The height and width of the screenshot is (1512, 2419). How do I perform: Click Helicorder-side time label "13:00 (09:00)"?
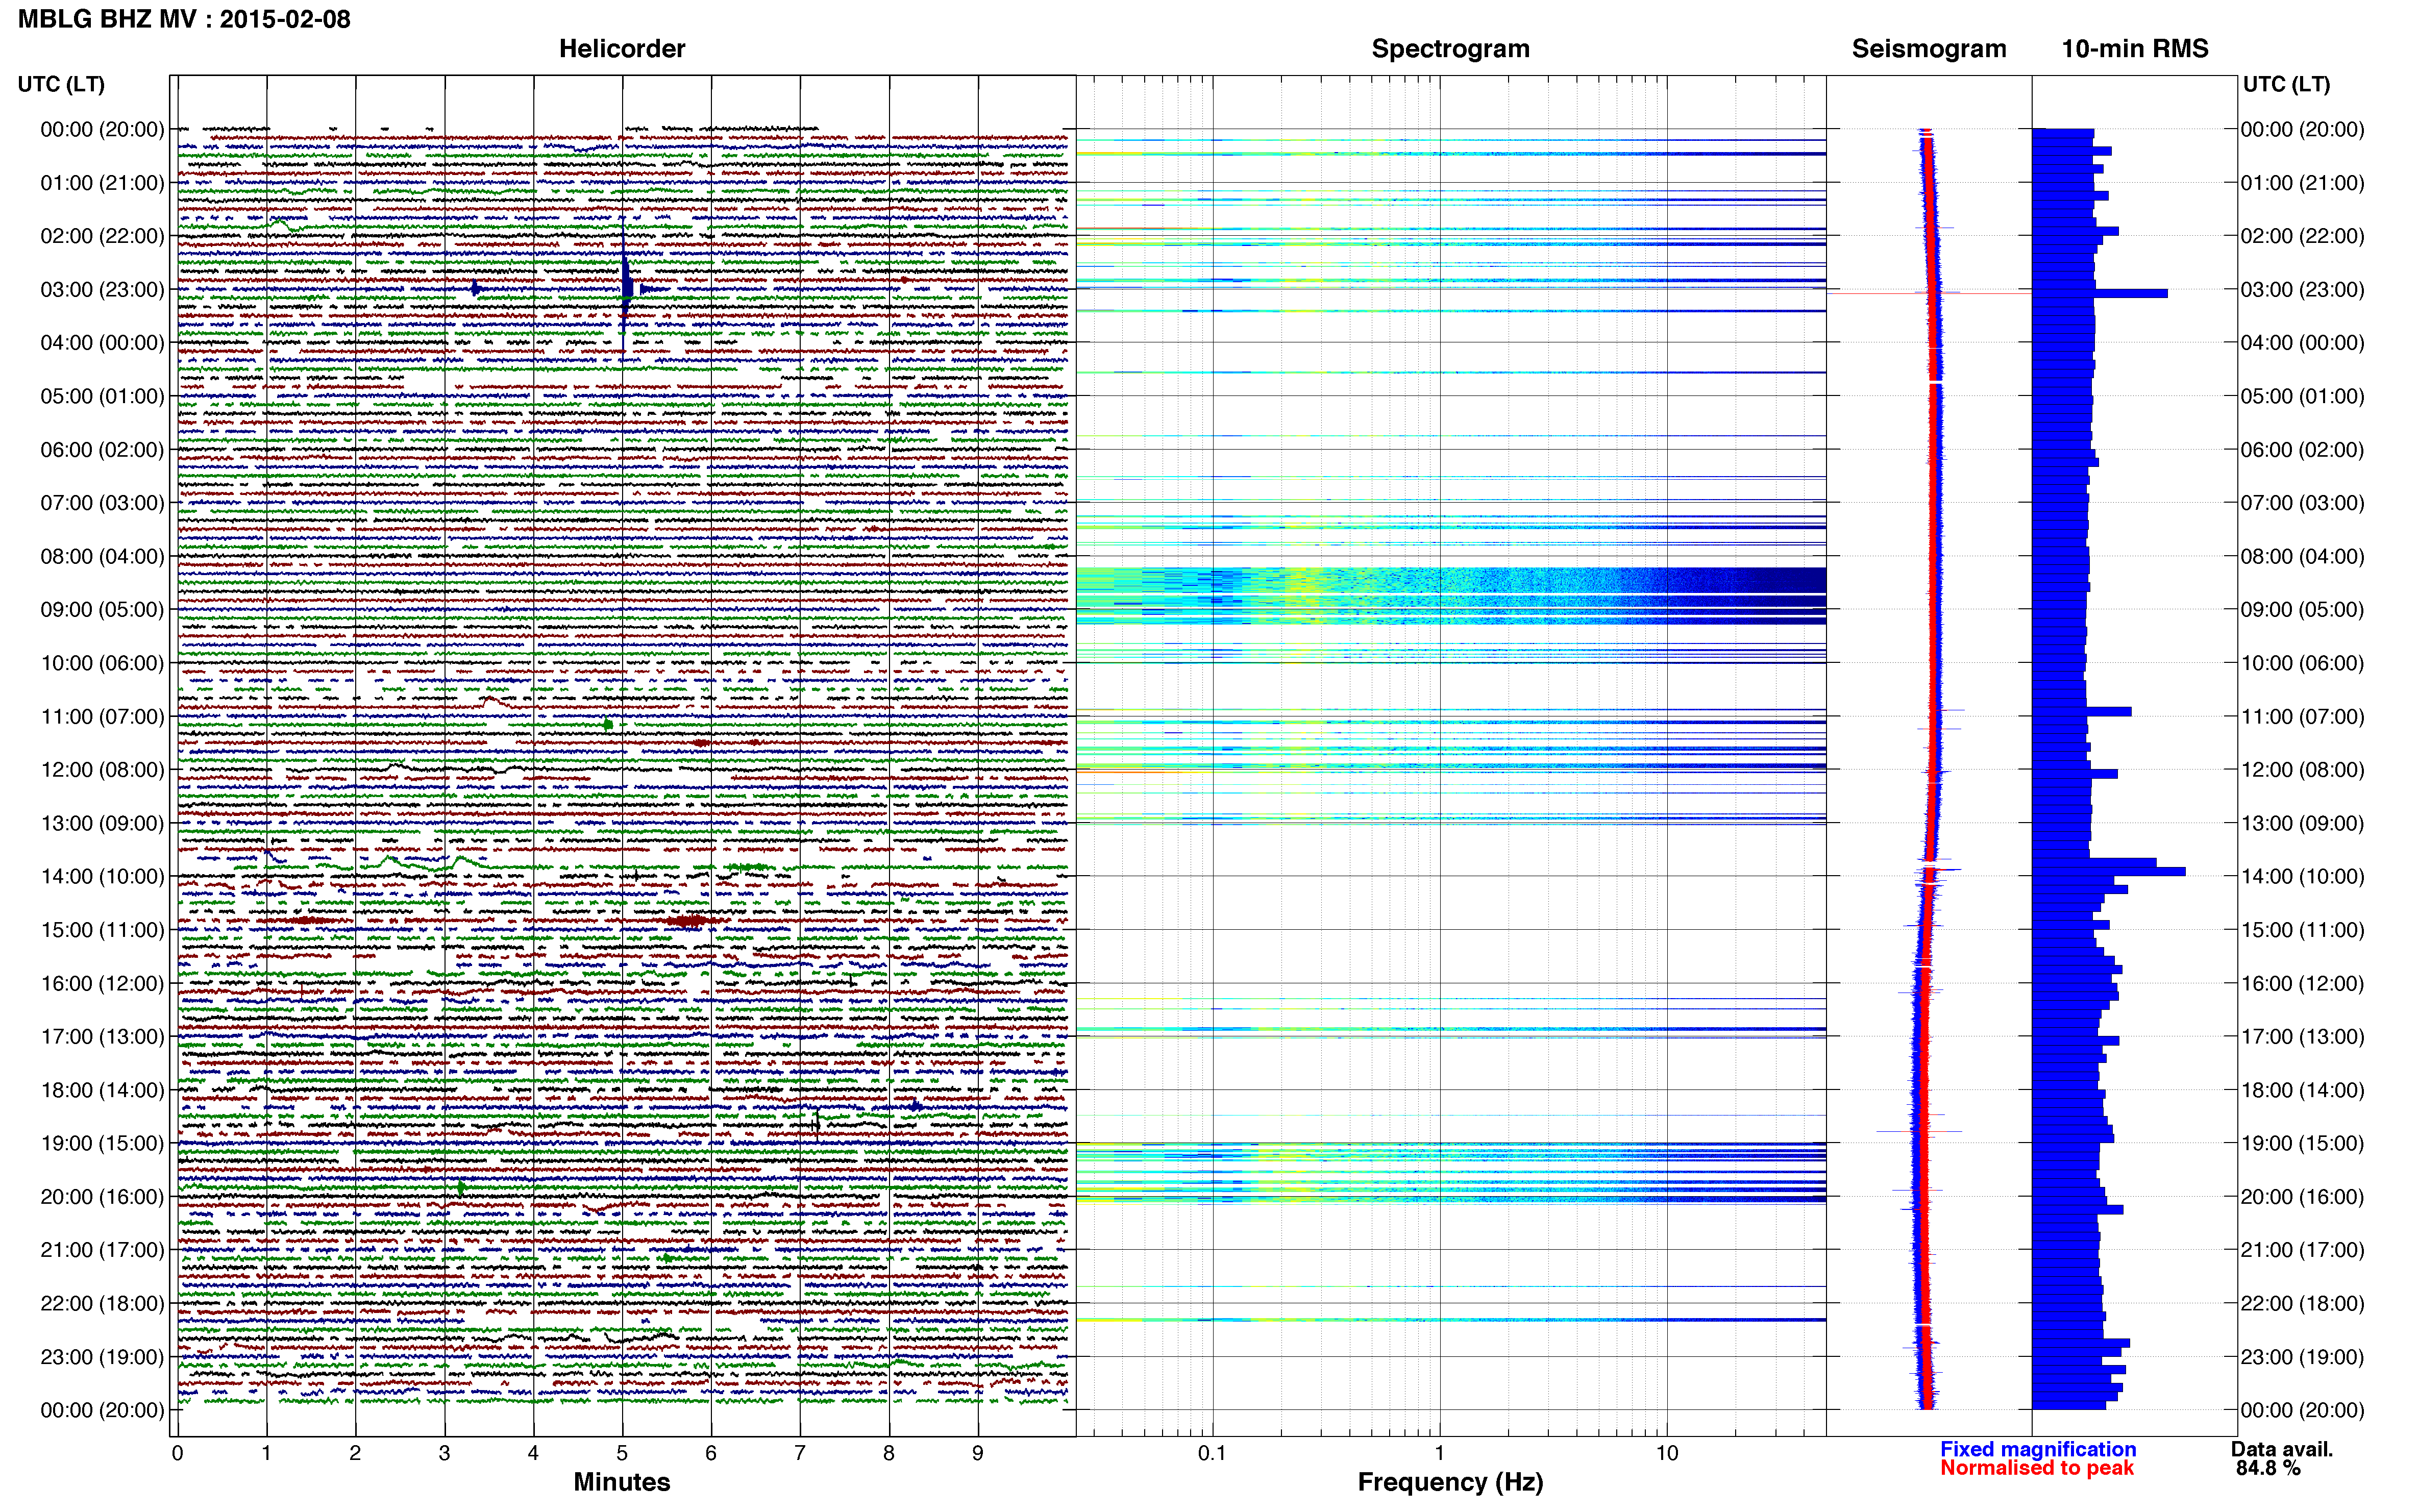102,823
